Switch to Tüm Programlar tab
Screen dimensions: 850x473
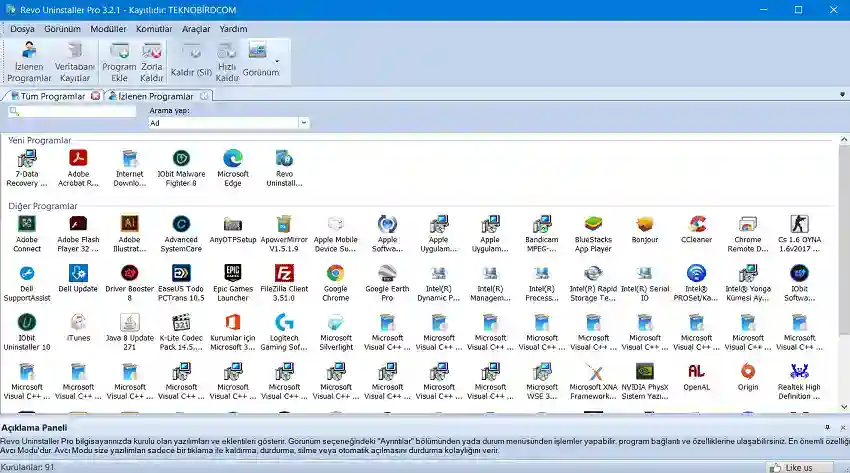[x=53, y=96]
